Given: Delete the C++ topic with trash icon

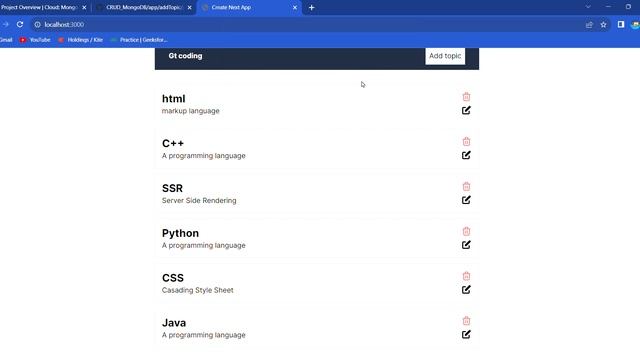Looking at the screenshot, I should pos(466,142).
